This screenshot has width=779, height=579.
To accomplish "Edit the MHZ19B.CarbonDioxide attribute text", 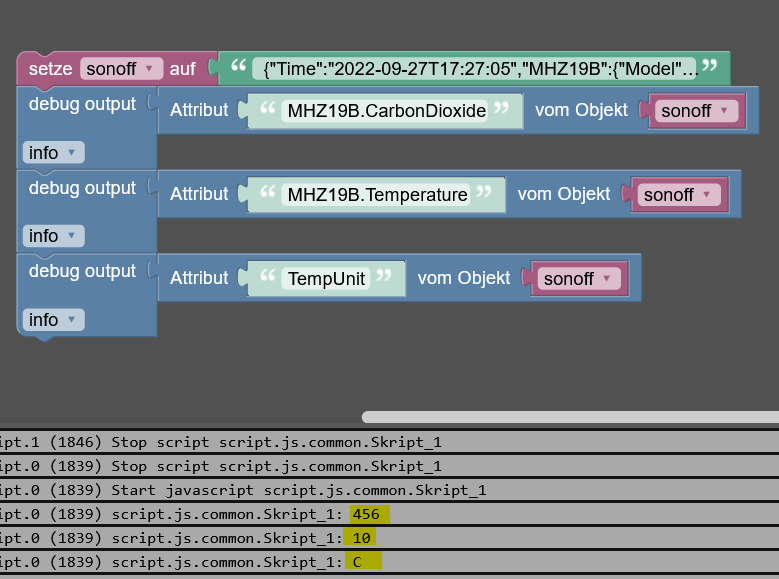I will 387,111.
